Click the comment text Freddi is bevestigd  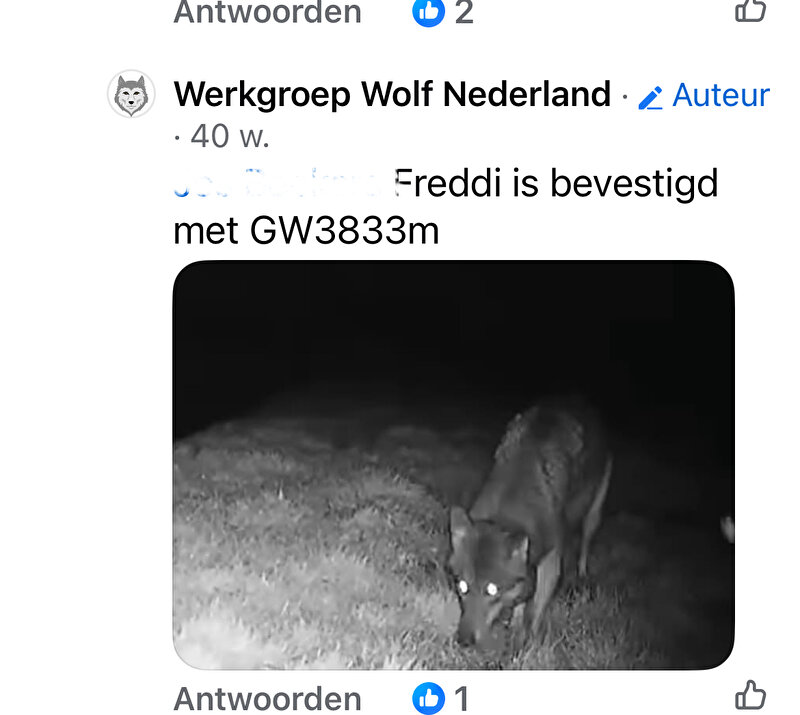pos(556,183)
